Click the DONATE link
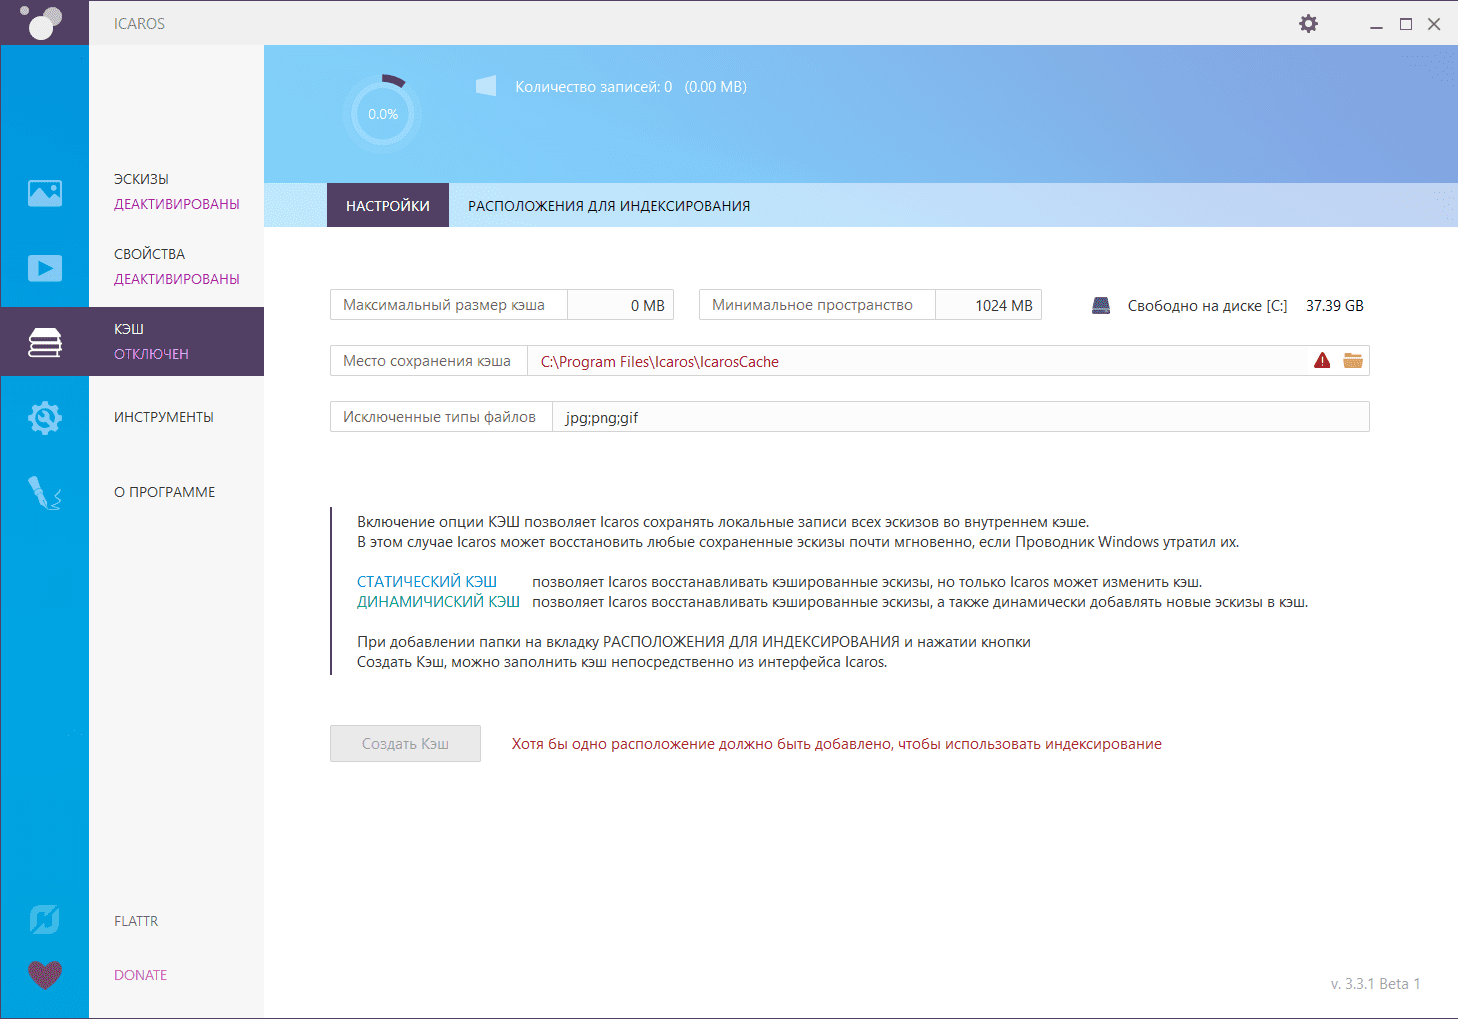This screenshot has width=1458, height=1019. tap(140, 975)
